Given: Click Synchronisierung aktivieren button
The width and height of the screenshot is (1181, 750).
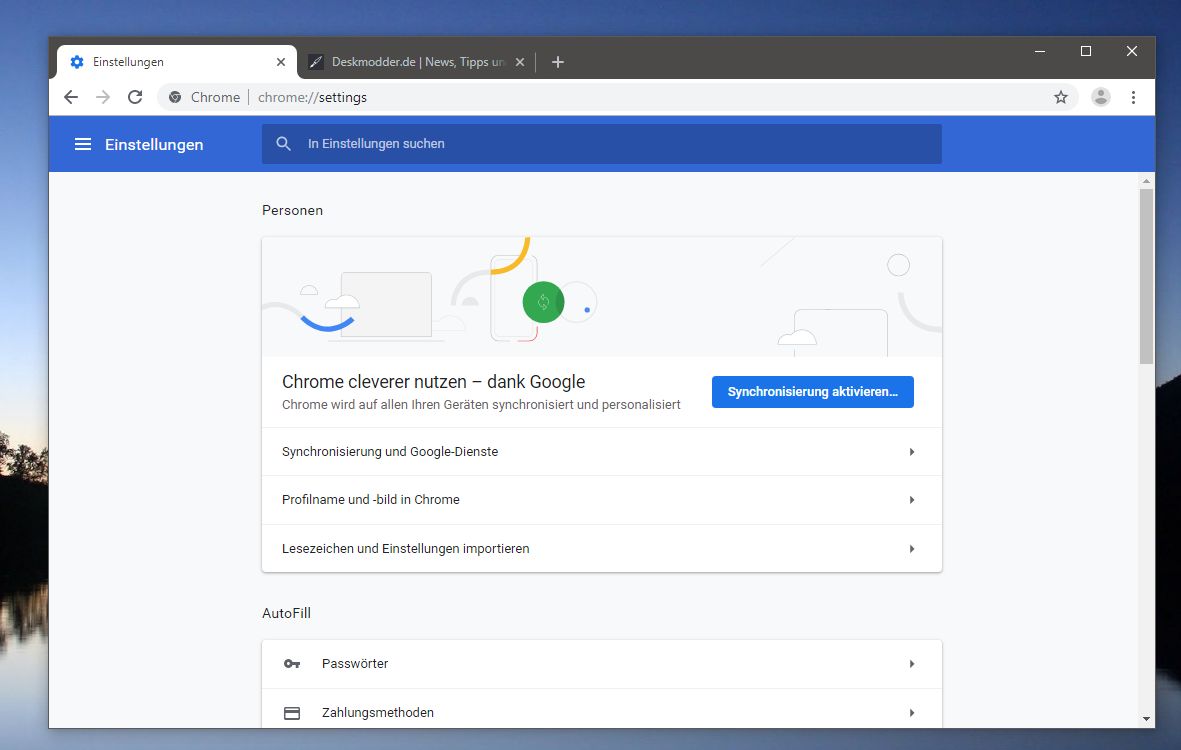Looking at the screenshot, I should (x=813, y=392).
